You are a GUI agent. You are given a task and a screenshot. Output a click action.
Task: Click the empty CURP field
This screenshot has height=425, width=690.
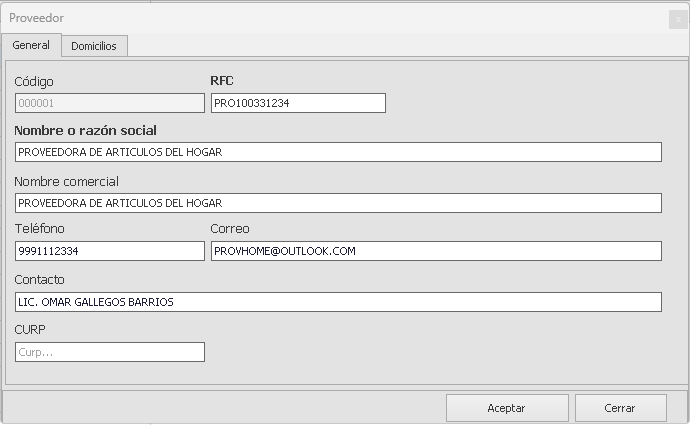[110, 352]
